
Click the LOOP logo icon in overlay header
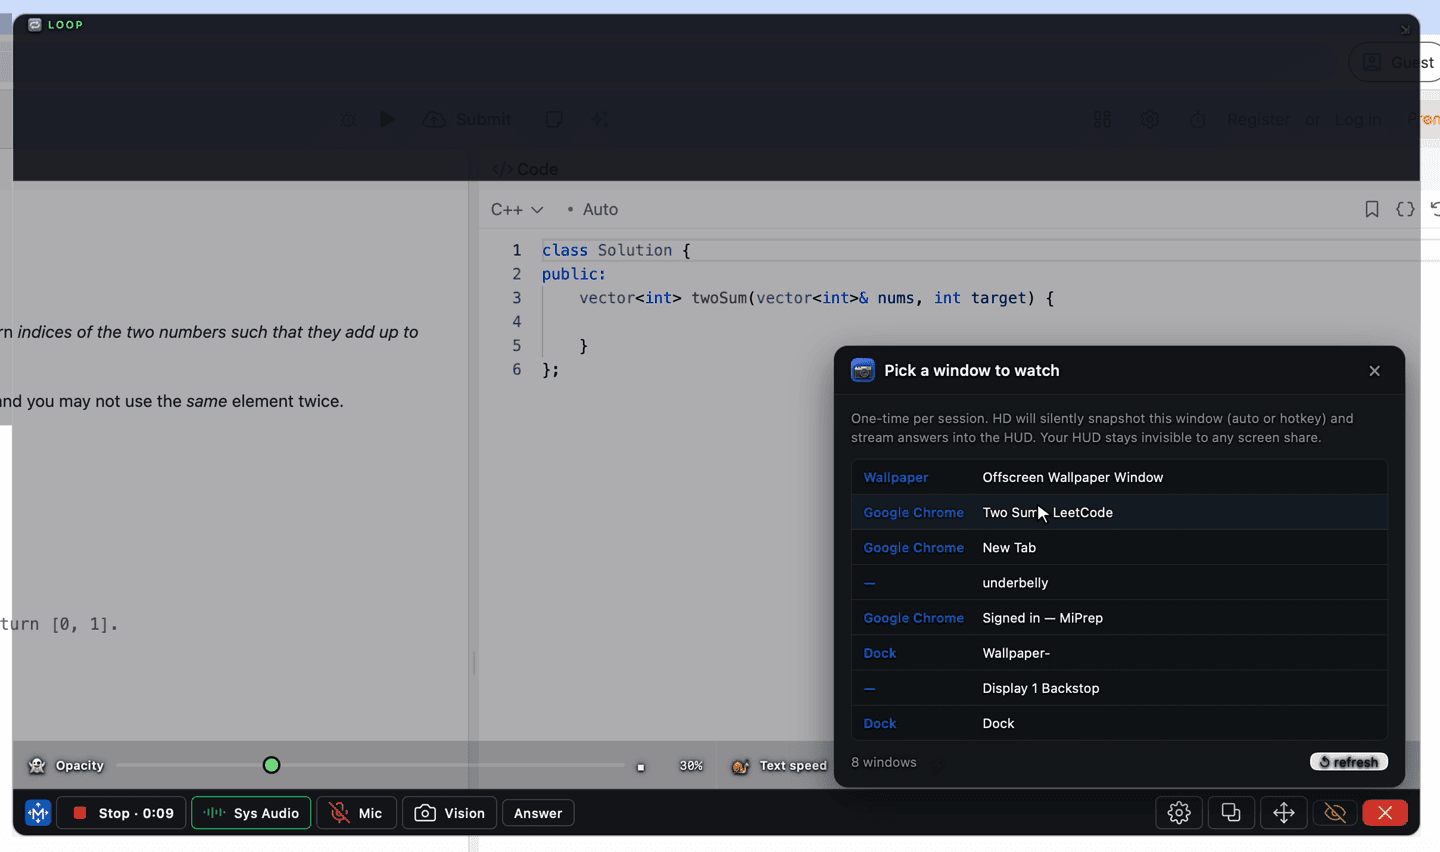[x=35, y=25]
